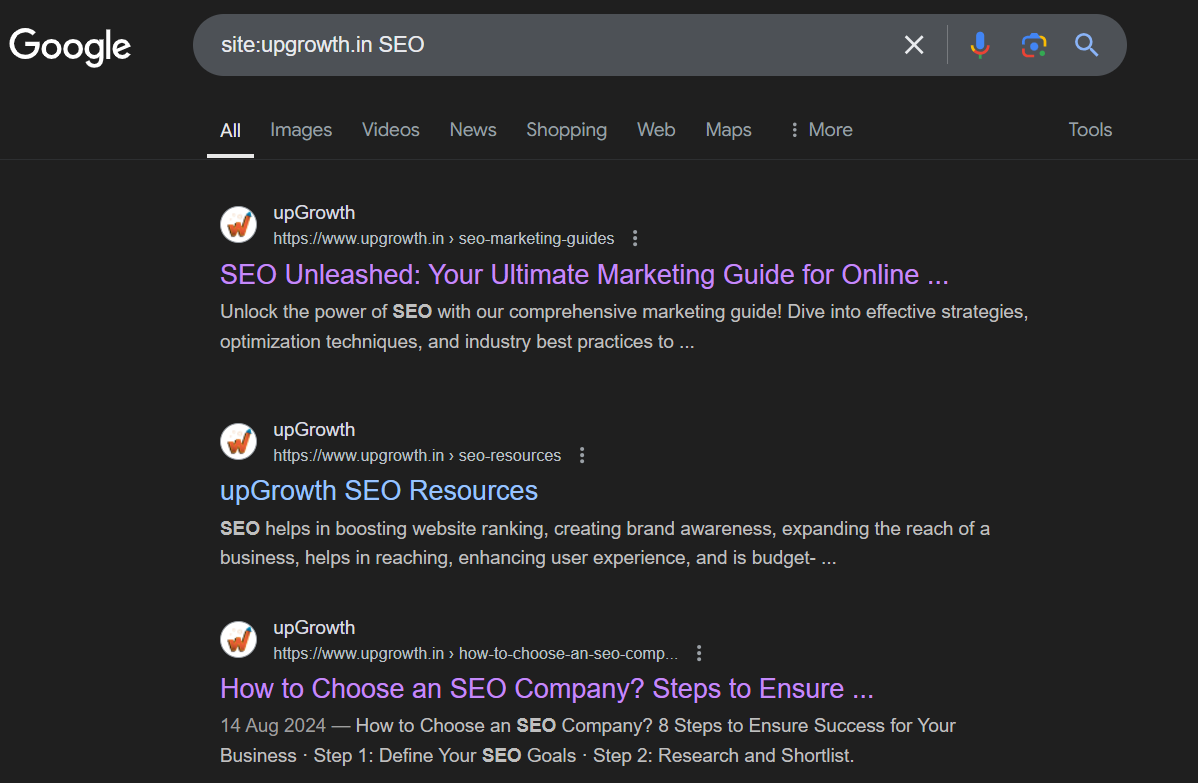Click snippet text 'Unlock the power of SEO'
The height and width of the screenshot is (783, 1198).
(326, 312)
